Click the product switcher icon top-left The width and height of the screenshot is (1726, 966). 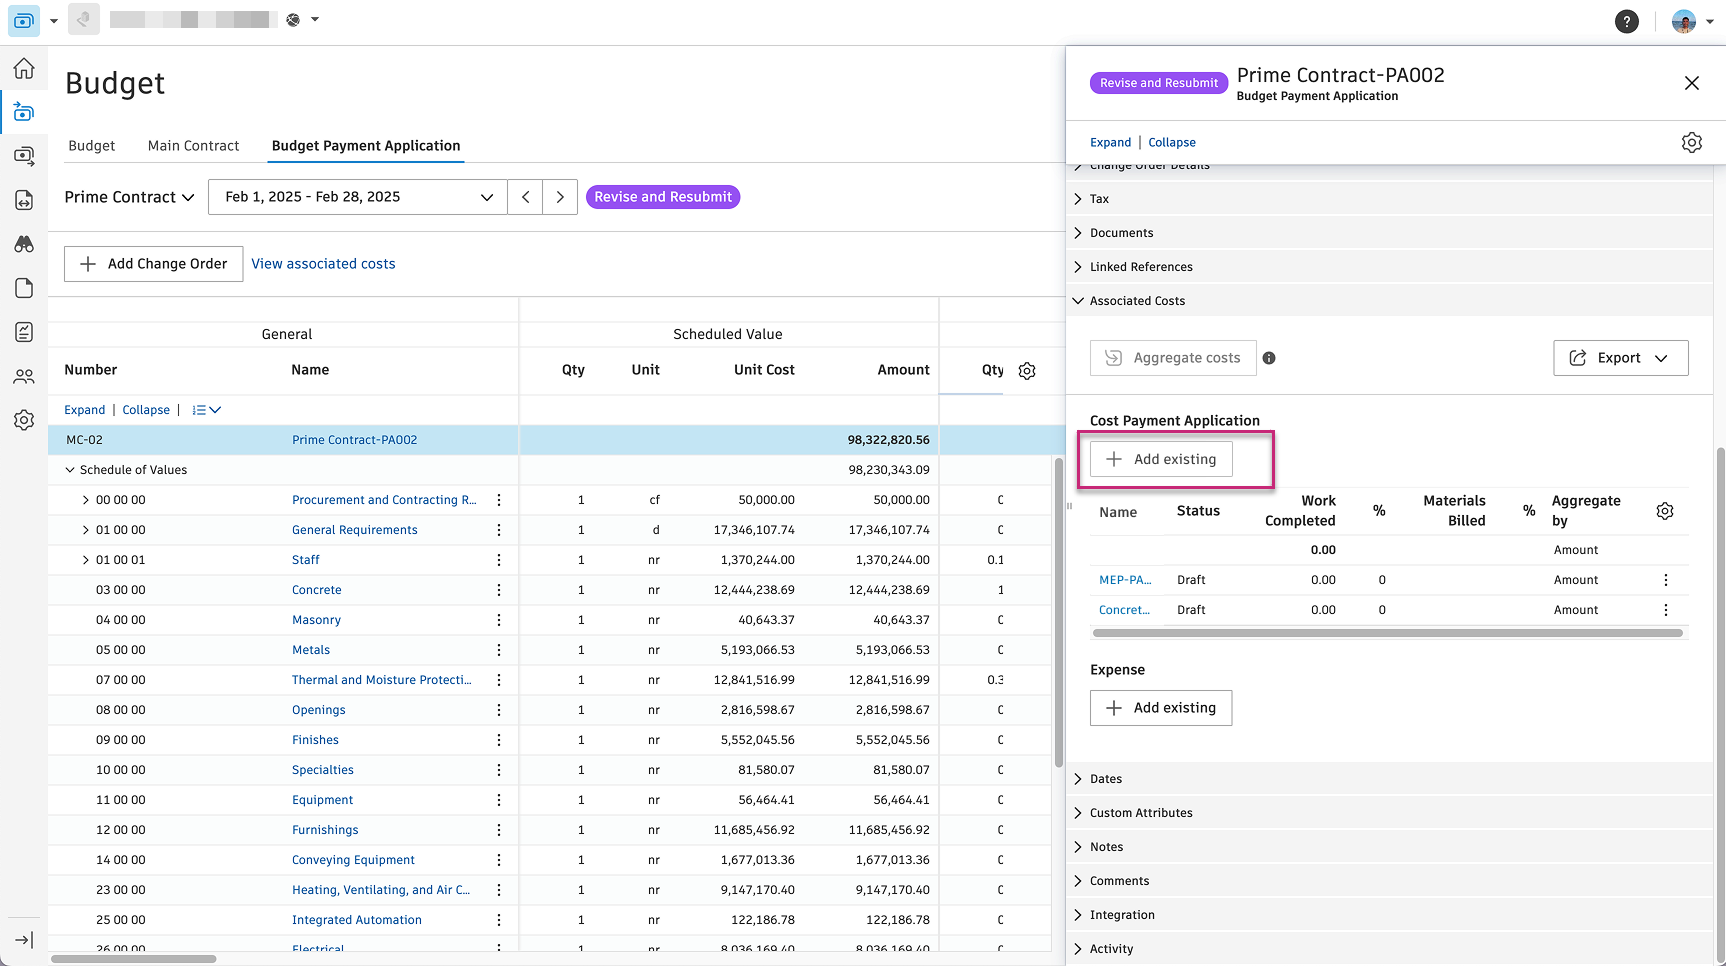pyautogui.click(x=24, y=20)
